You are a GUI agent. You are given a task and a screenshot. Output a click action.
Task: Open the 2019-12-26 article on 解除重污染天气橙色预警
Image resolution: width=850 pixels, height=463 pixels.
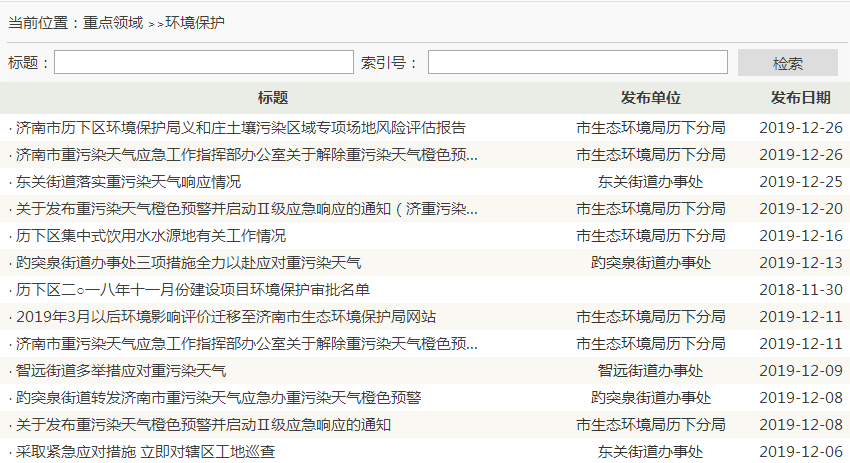(247, 155)
